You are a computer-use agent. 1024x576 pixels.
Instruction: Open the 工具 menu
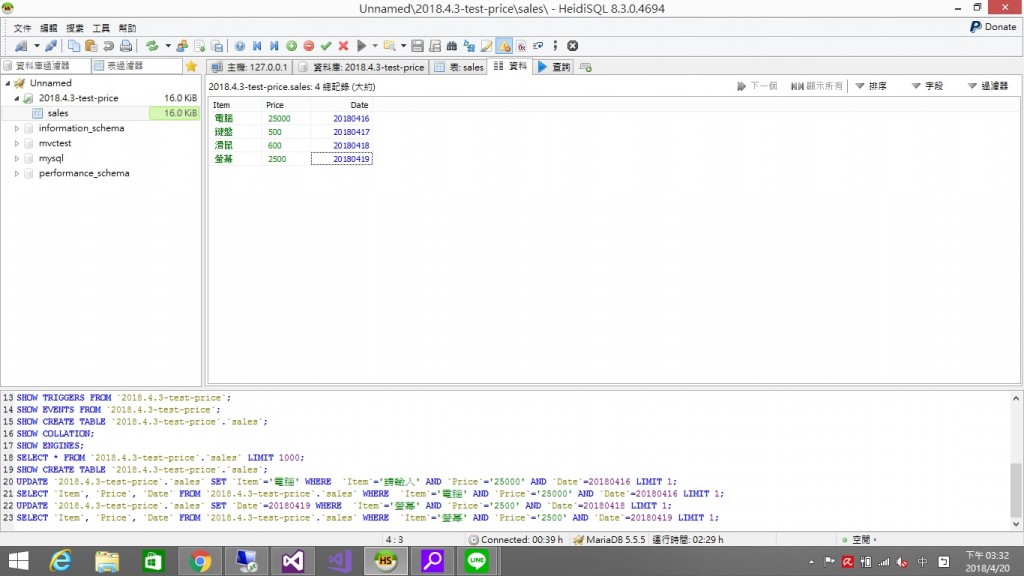click(x=101, y=28)
